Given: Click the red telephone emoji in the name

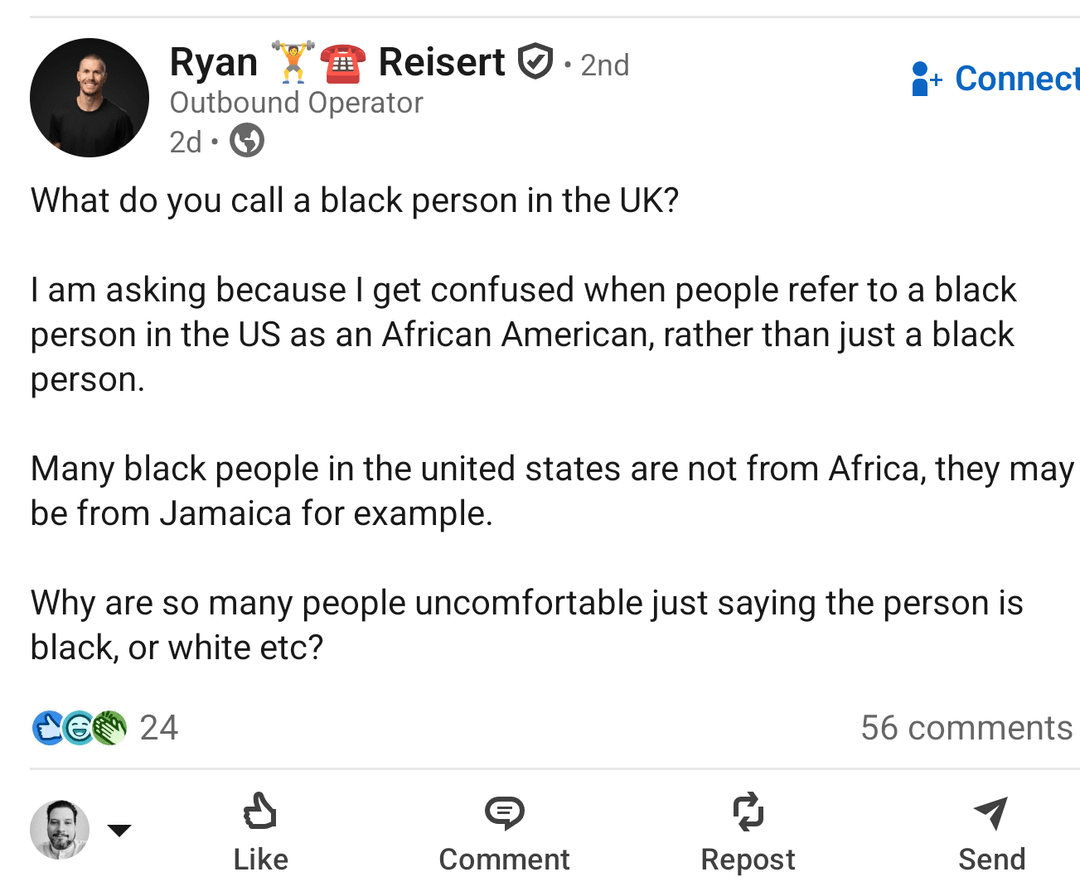Looking at the screenshot, I should pos(342,63).
